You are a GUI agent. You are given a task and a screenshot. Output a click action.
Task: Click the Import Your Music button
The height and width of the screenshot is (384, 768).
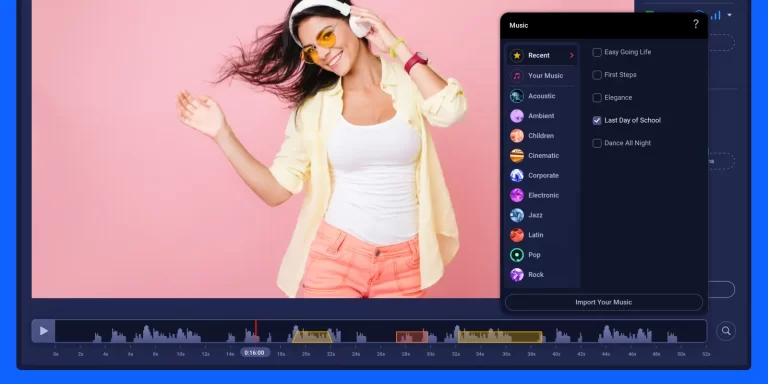click(603, 302)
